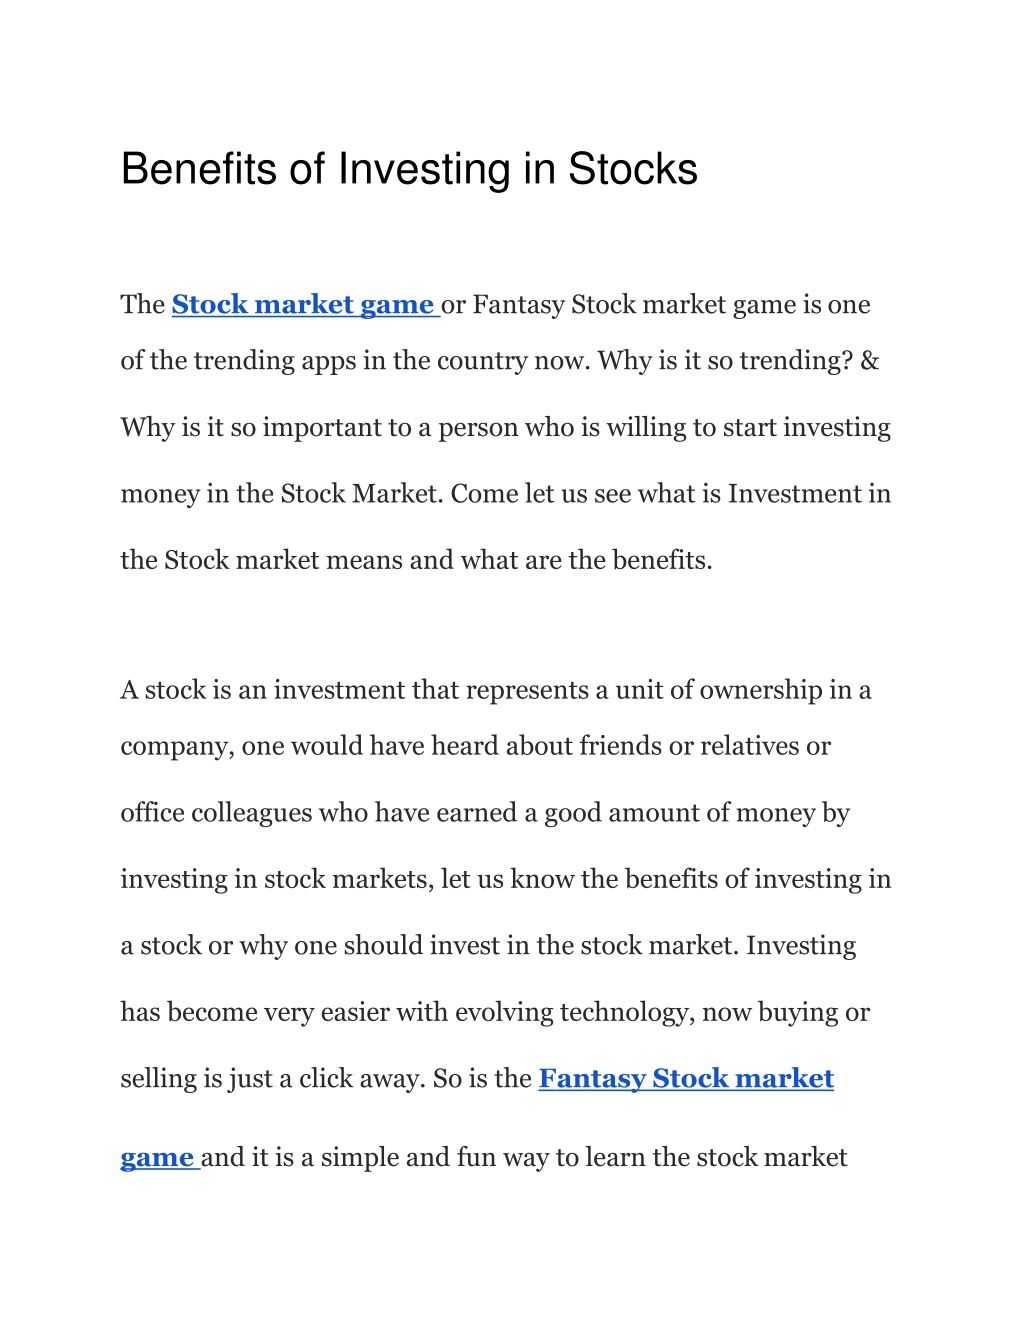
Task: Click the text "or Fantasy Stock market game is one"
Action: click(x=656, y=305)
